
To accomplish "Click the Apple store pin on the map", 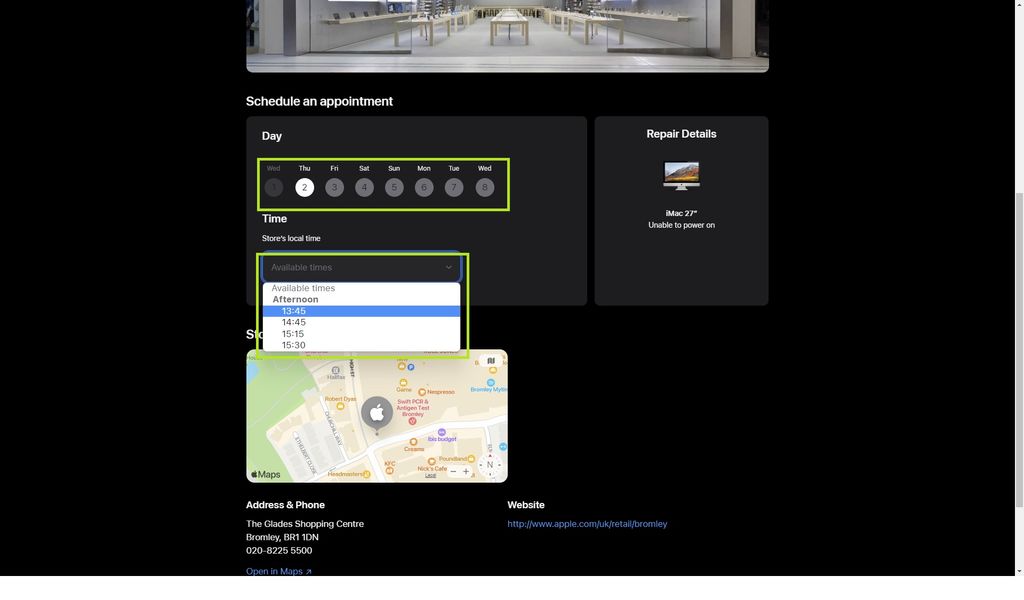I will [x=377, y=413].
